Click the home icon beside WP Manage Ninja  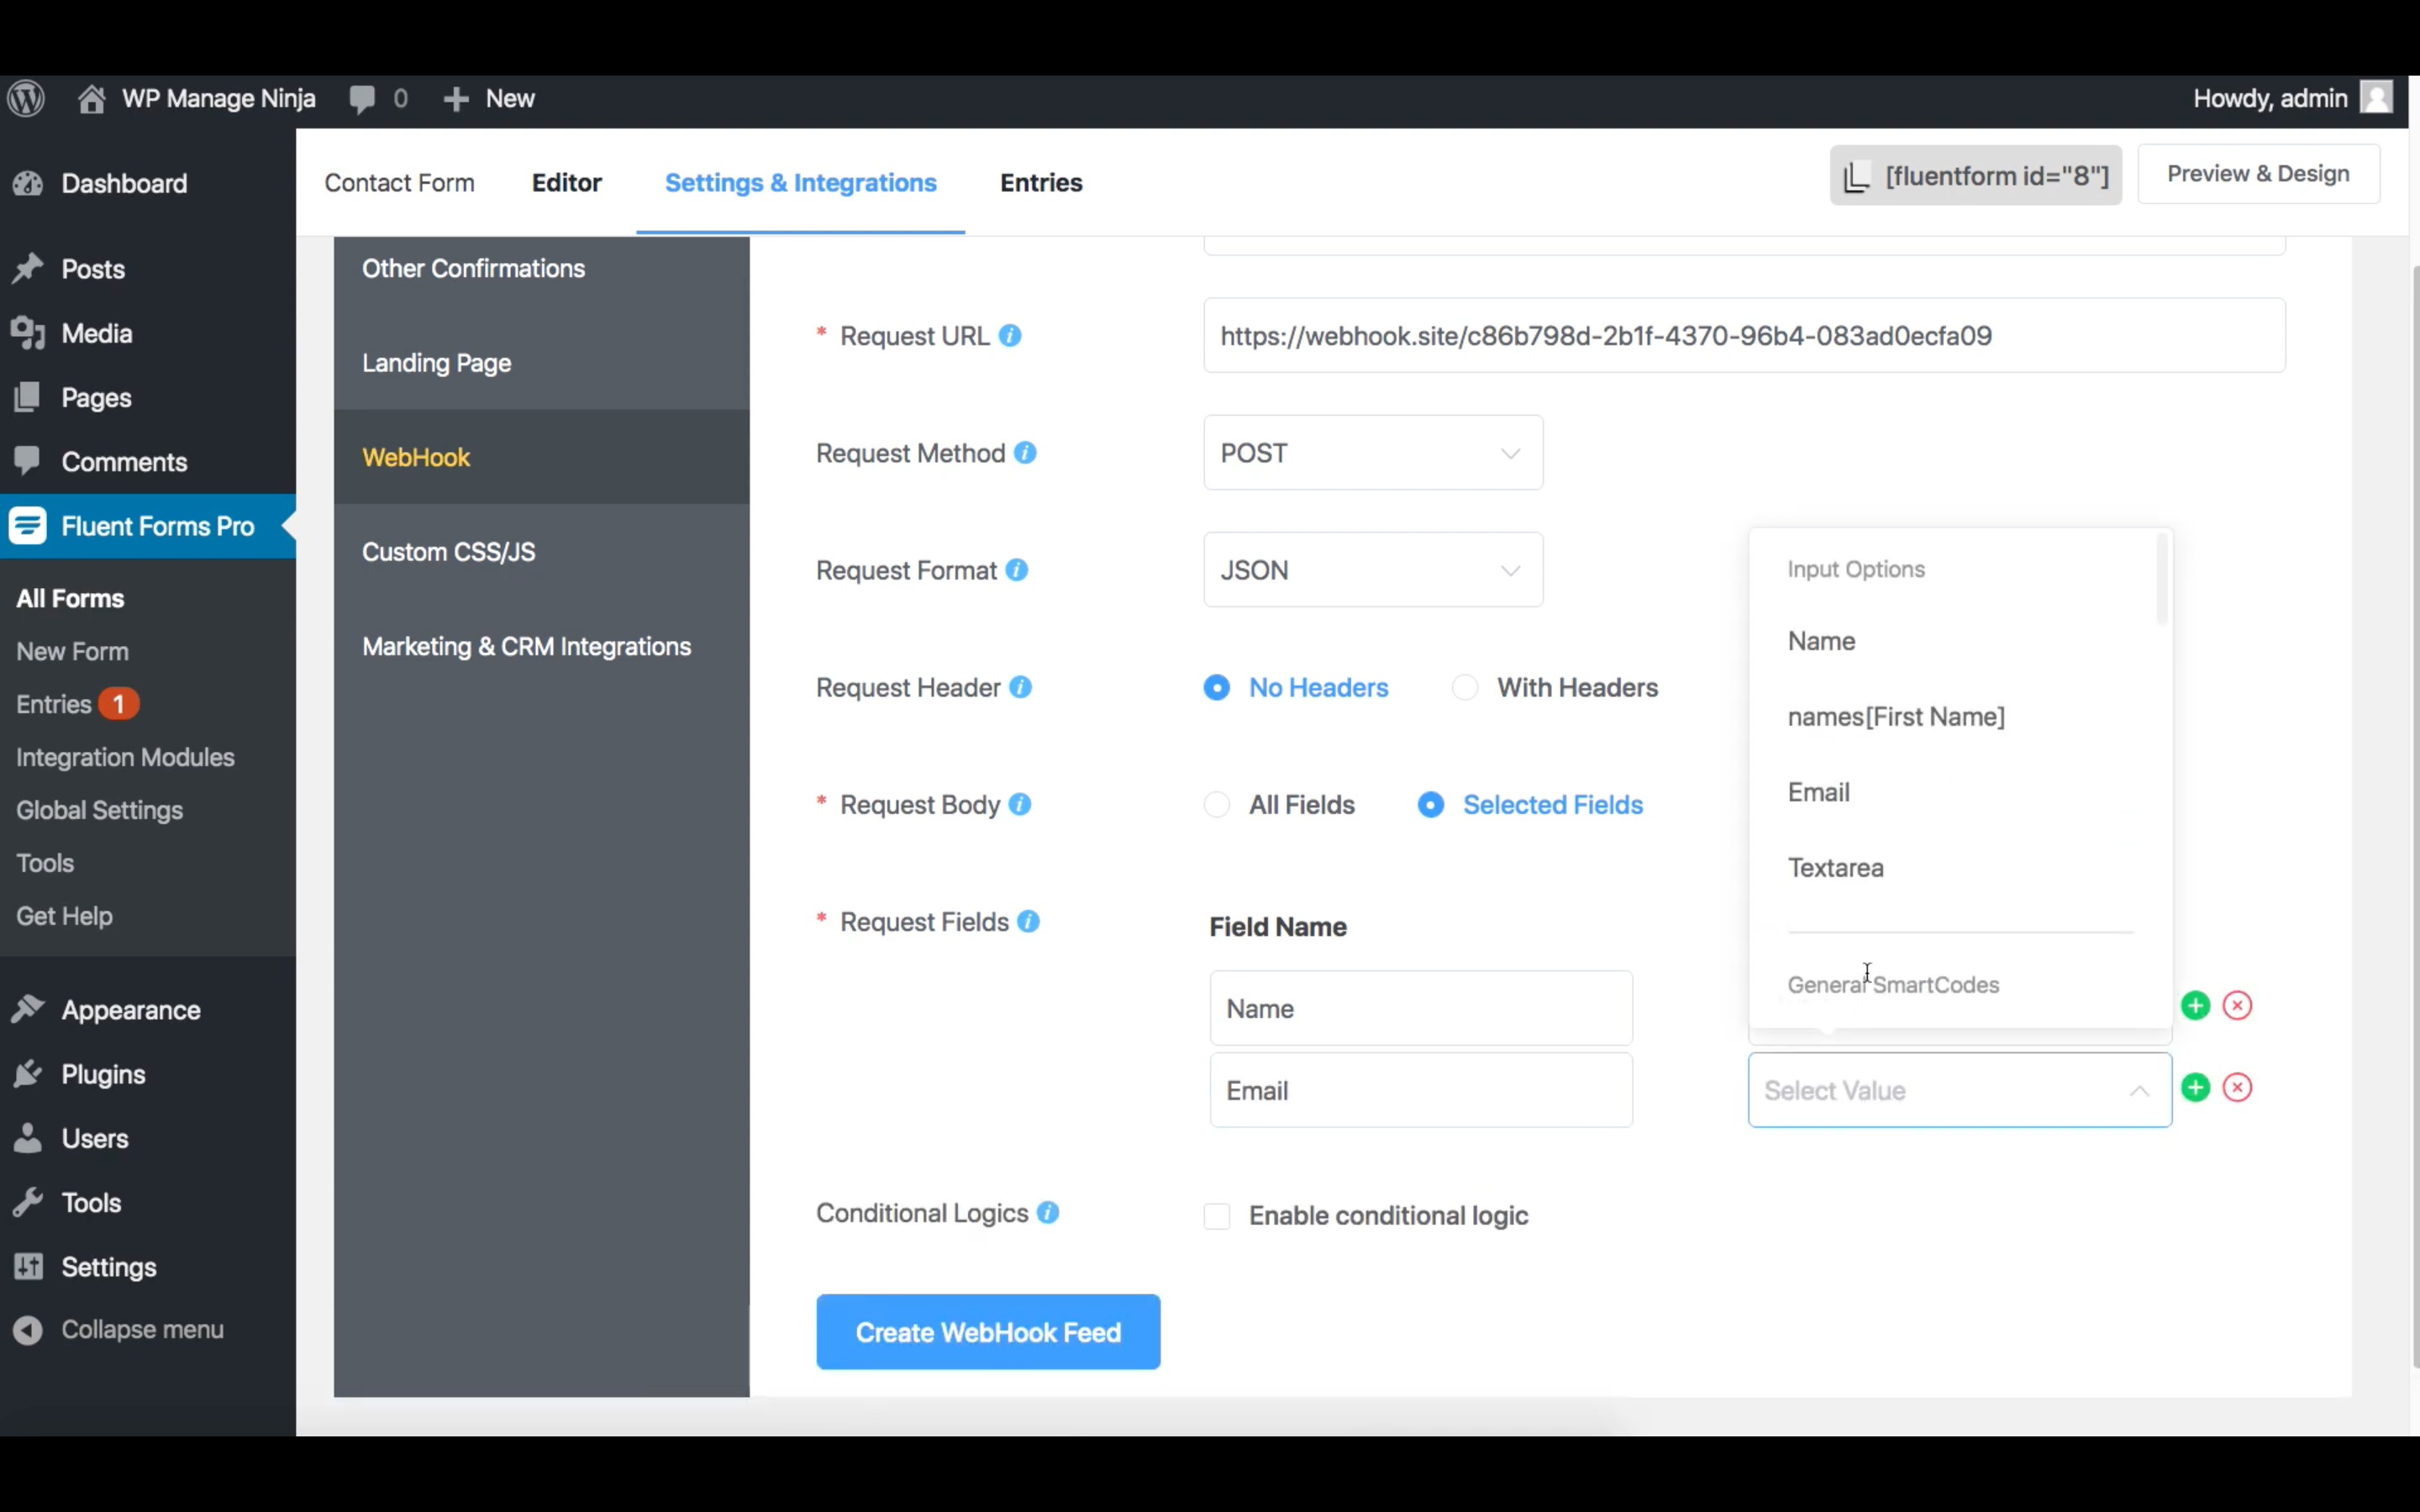(91, 98)
